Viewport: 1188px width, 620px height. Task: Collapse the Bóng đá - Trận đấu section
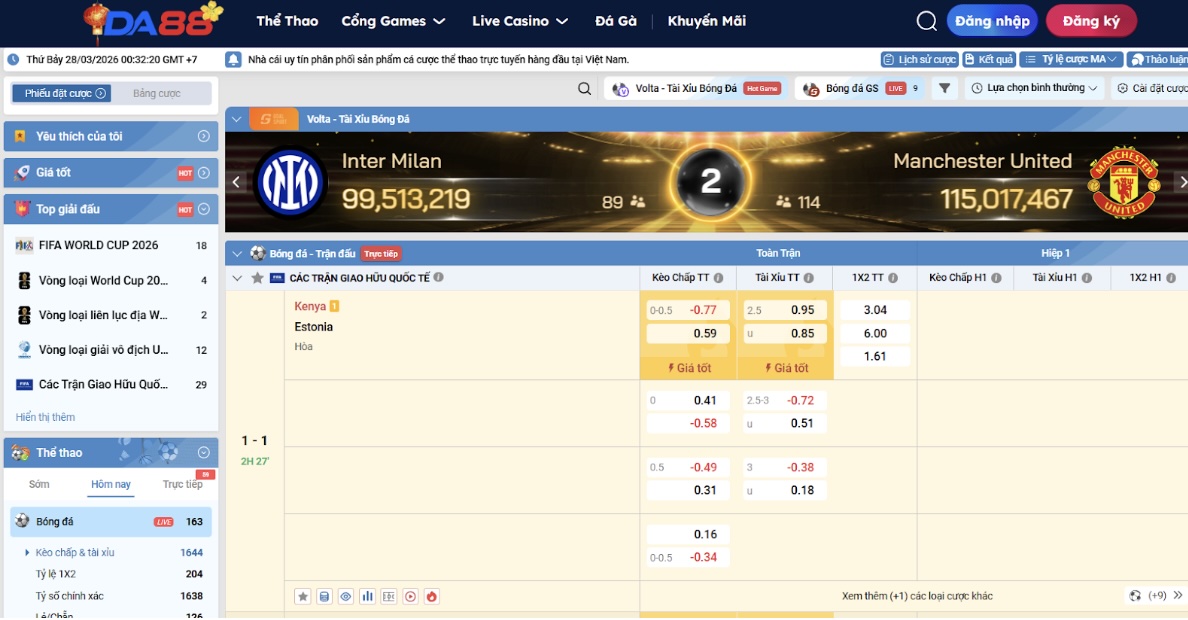click(236, 254)
